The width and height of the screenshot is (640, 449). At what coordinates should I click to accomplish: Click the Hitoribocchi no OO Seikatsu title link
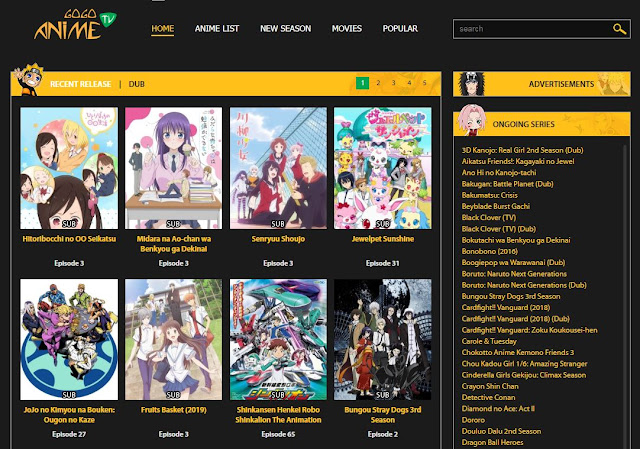pos(69,239)
